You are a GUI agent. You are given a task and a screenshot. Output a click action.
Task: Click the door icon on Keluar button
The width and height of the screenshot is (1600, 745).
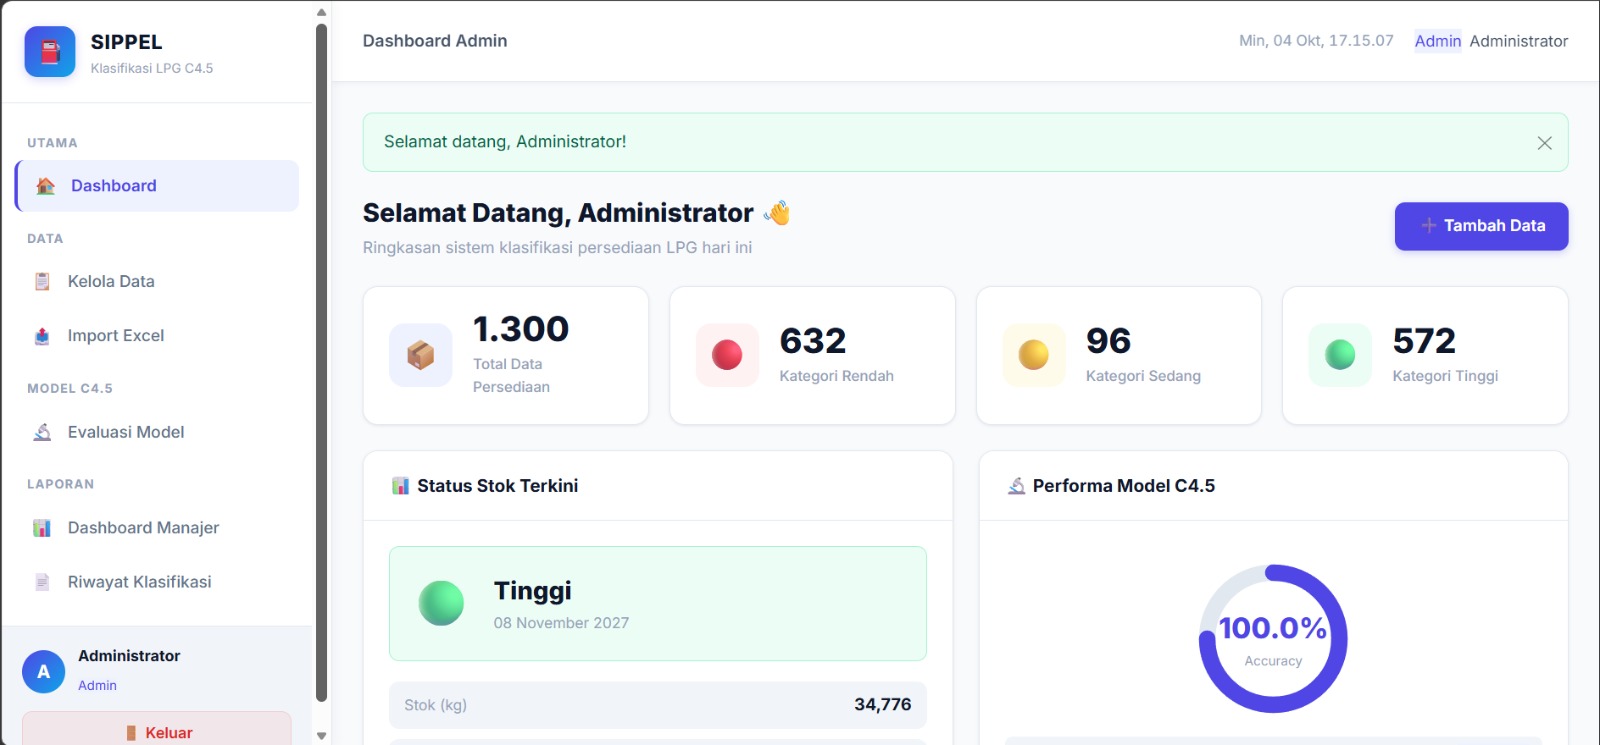click(x=131, y=733)
